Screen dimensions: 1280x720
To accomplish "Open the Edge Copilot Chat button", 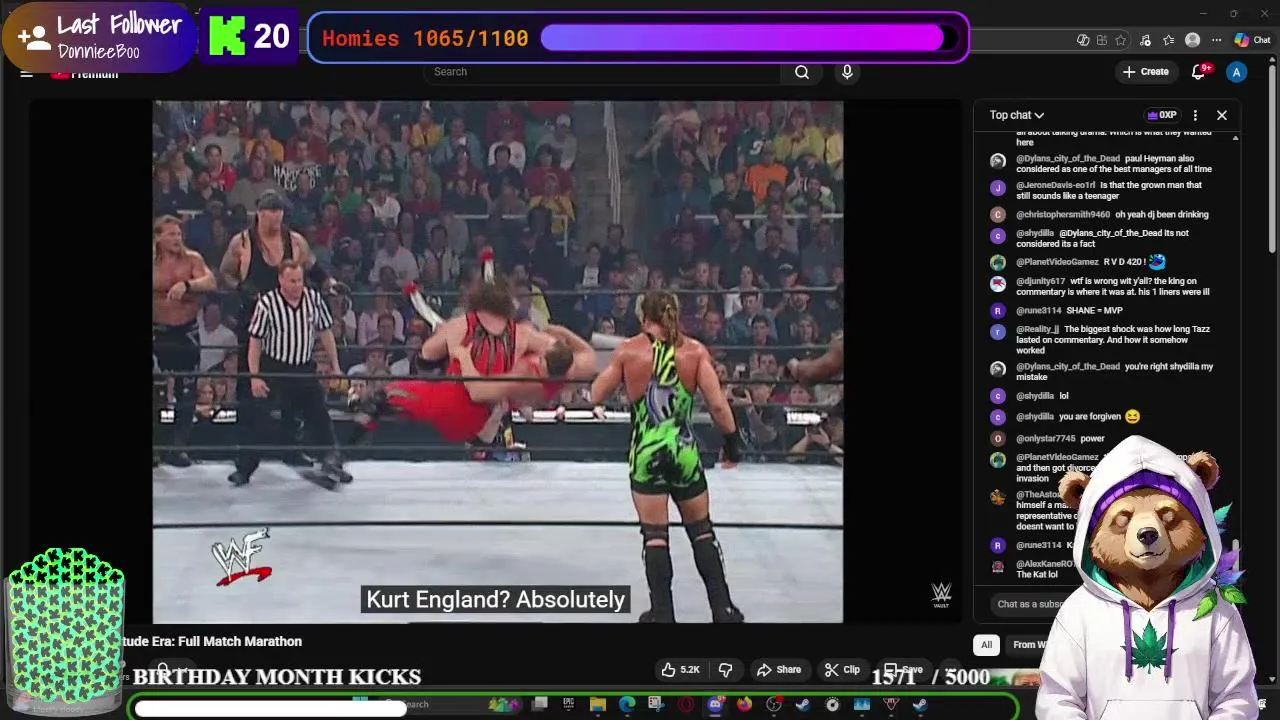I will click(1252, 40).
